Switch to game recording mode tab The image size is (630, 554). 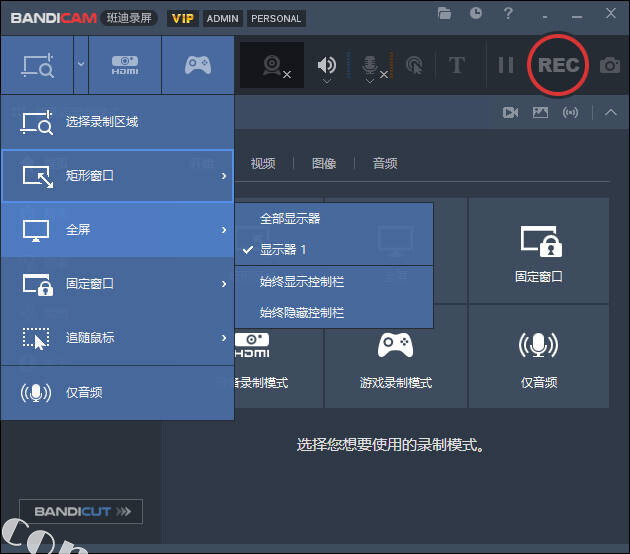coord(198,65)
